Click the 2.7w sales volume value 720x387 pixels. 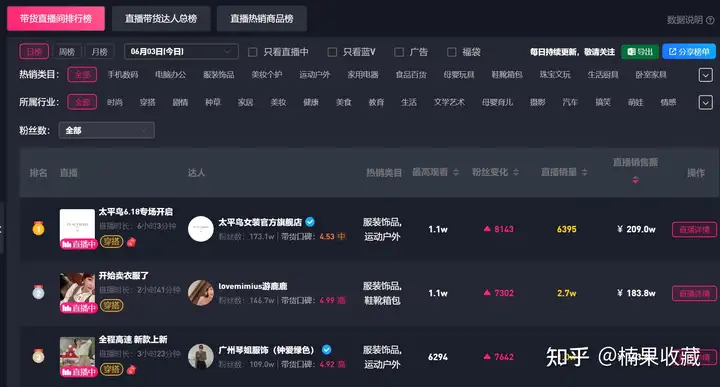click(567, 293)
